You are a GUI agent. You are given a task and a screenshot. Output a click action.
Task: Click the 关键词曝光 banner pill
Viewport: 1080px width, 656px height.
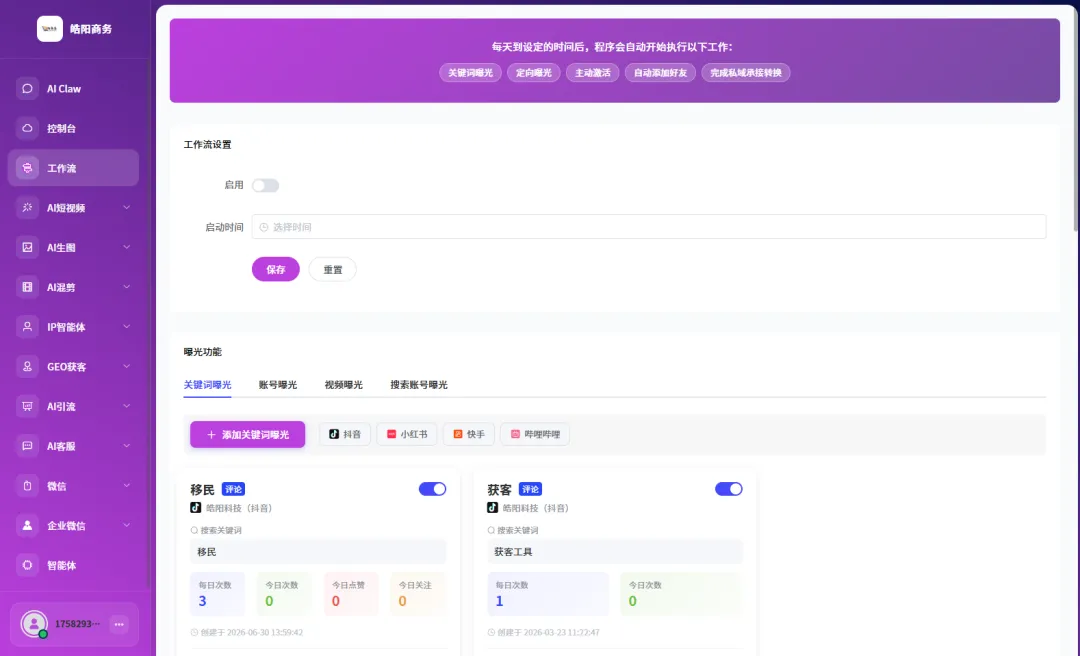click(470, 73)
